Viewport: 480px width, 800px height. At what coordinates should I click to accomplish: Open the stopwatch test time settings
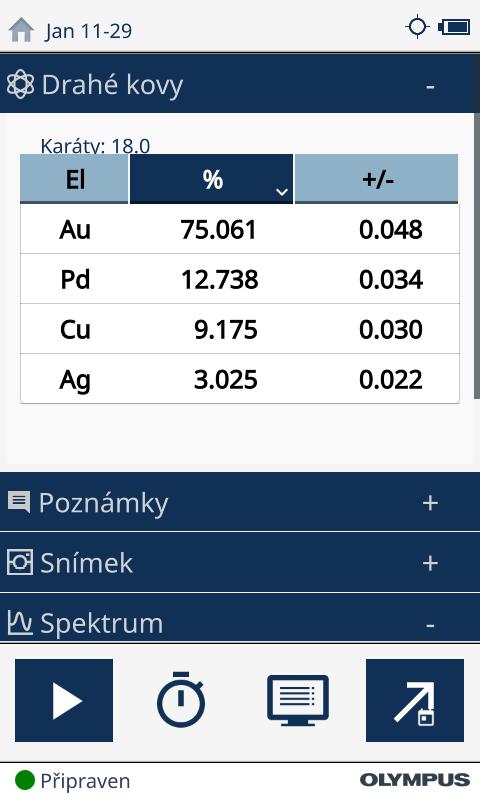point(181,699)
